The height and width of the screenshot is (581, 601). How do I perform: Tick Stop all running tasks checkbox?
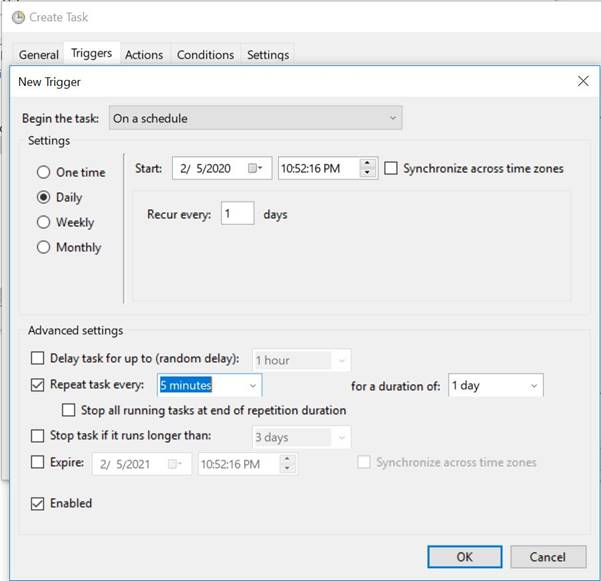coord(68,410)
